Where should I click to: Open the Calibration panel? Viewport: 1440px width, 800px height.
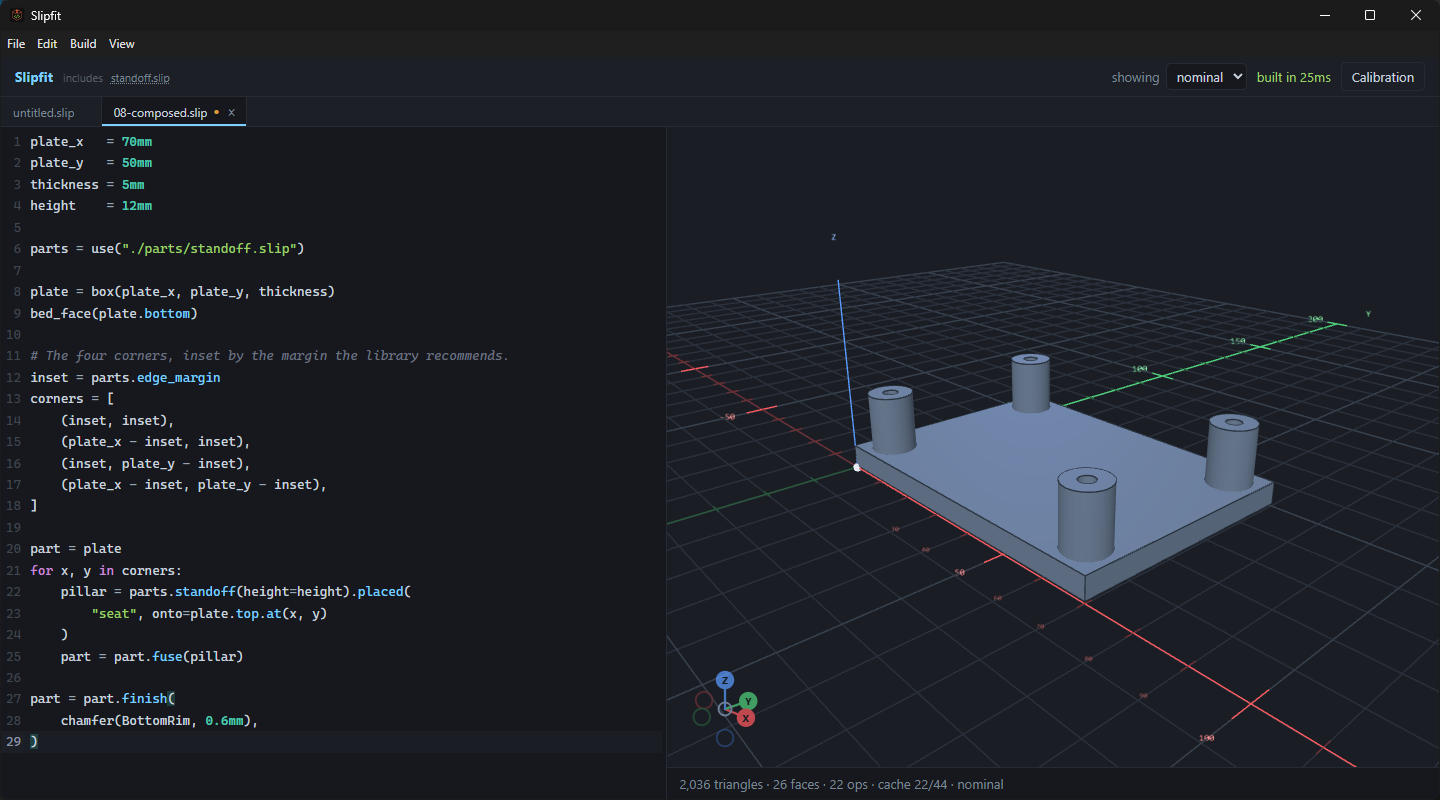[x=1383, y=77]
